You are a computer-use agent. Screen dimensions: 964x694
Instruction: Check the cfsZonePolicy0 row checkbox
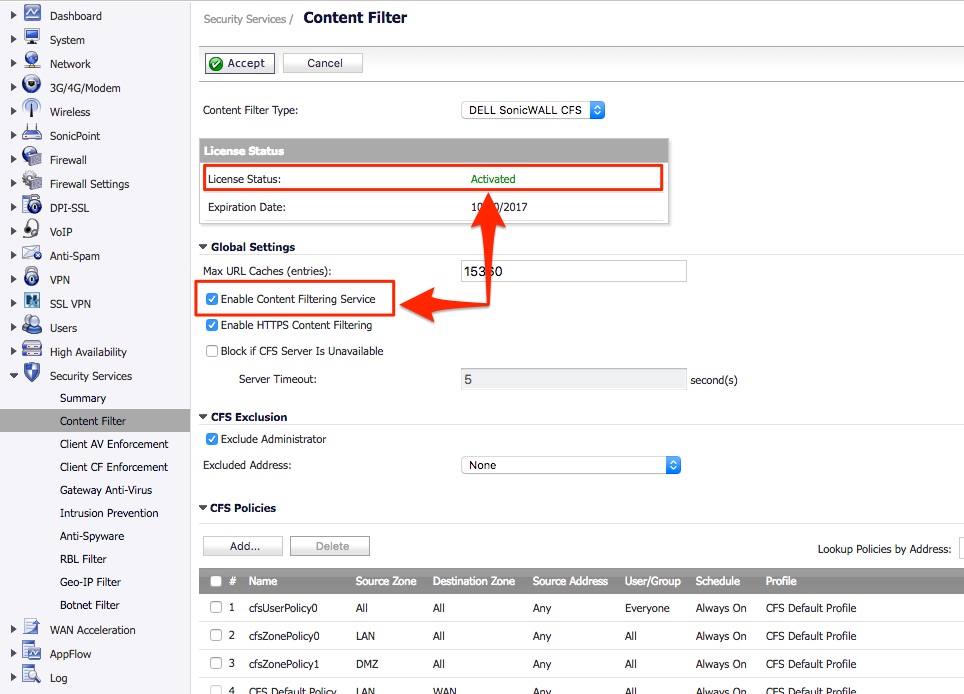pos(216,635)
